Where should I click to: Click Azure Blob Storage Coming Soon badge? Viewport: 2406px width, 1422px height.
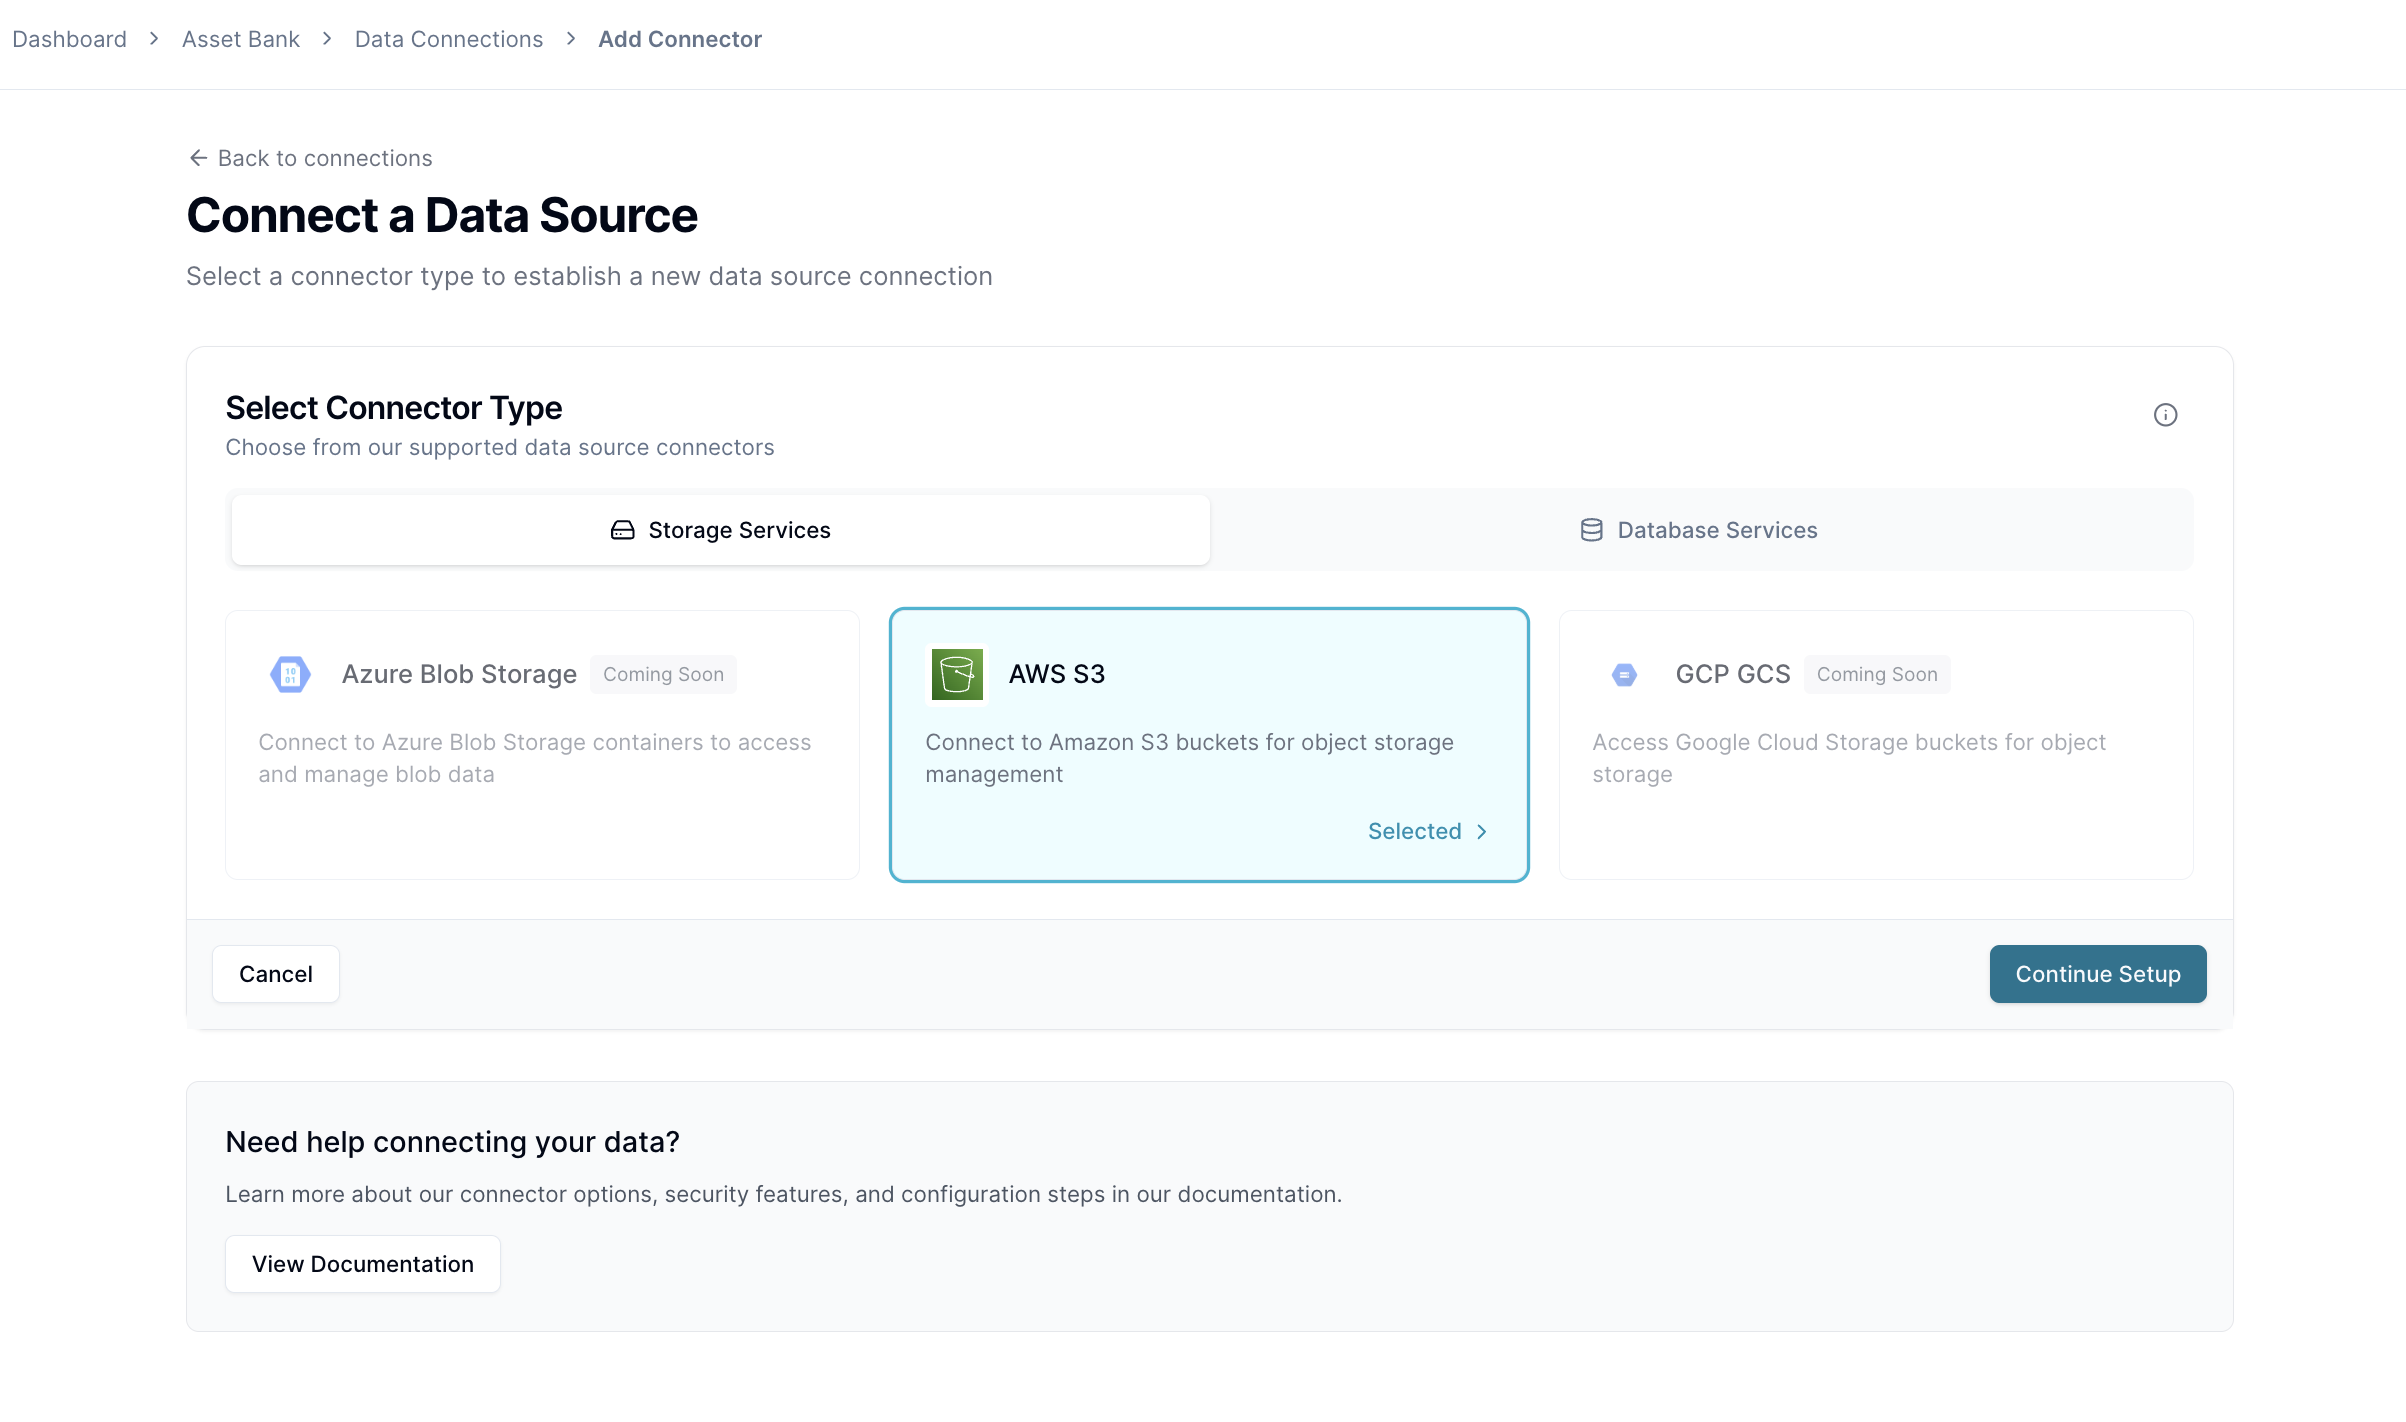point(663,675)
